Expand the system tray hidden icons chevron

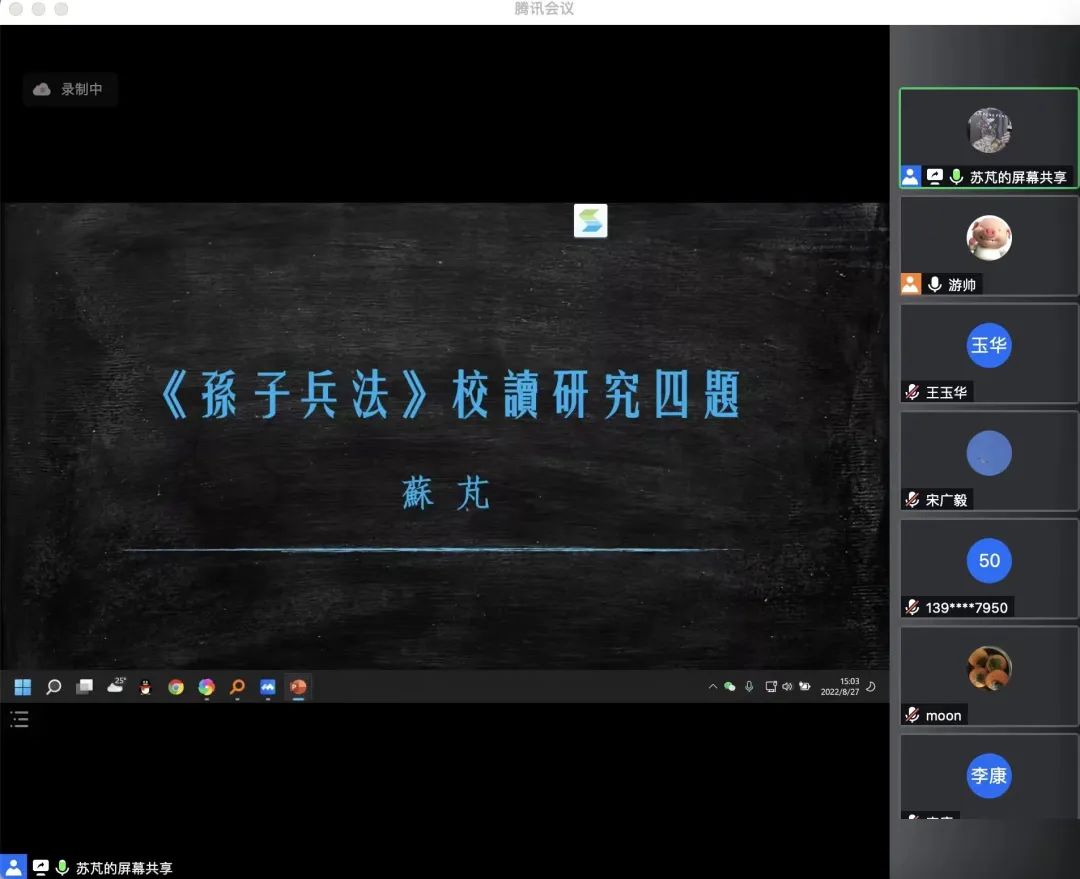(712, 687)
